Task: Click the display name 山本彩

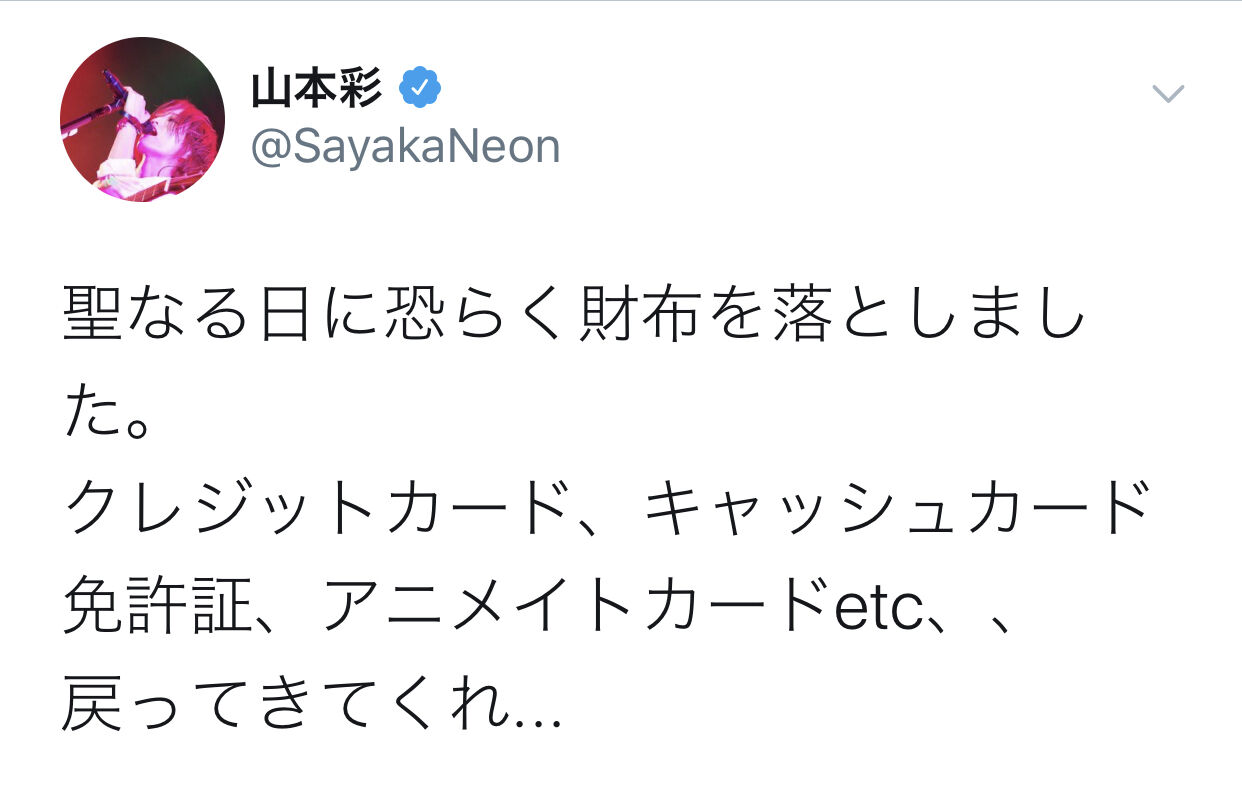Action: point(316,91)
